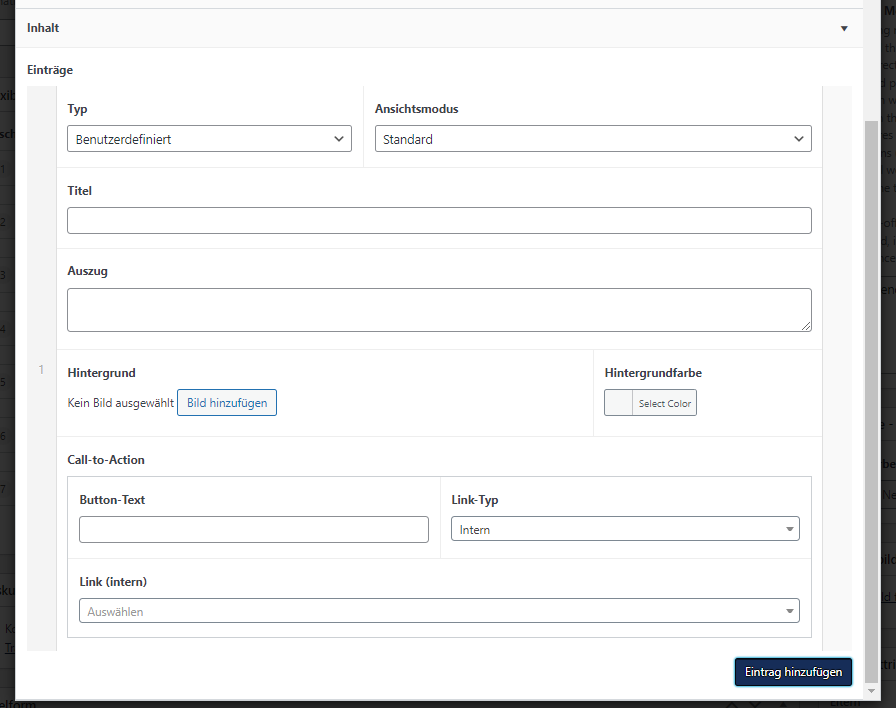Focus the Titel text field
Viewport: 896px width, 708px height.
[x=439, y=220]
